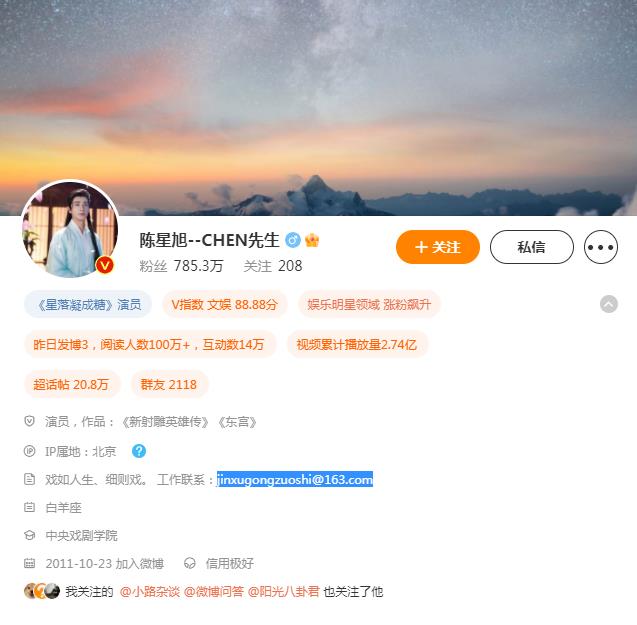Click the shield verification icon beside 演员

point(29,421)
